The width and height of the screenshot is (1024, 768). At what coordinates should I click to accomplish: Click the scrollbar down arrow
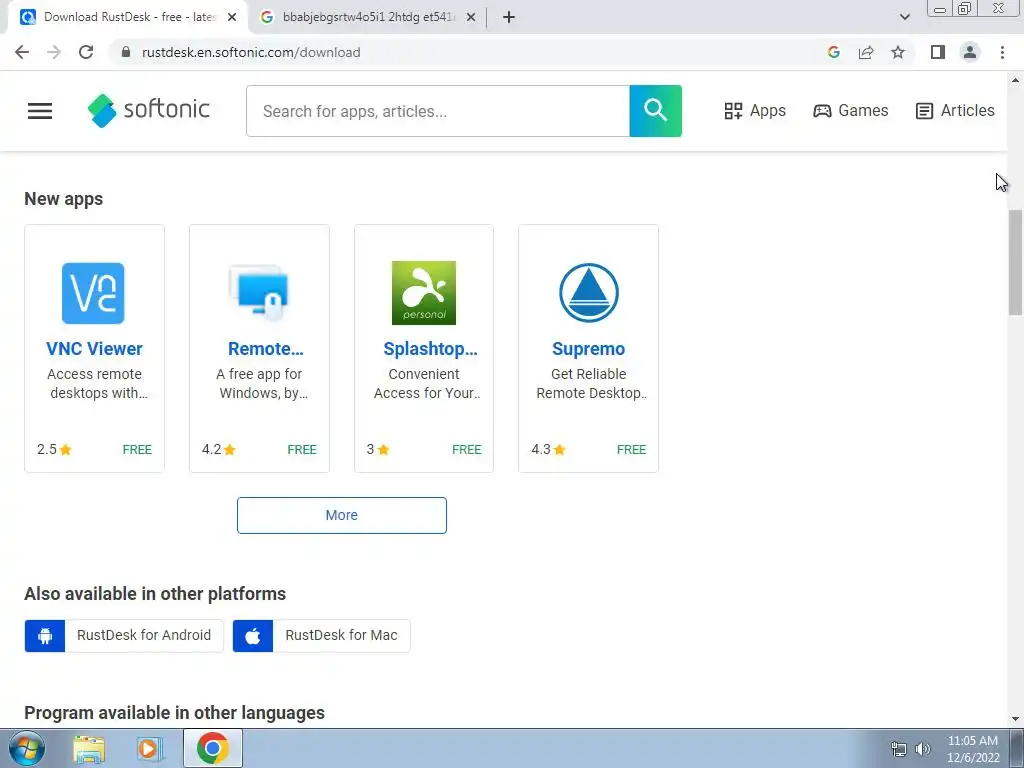tap(1015, 719)
